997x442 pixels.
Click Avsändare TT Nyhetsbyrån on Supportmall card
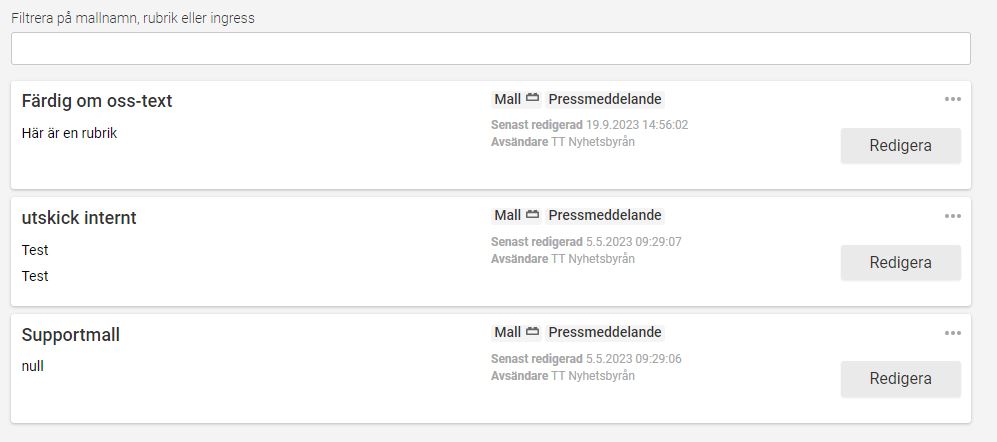point(563,376)
